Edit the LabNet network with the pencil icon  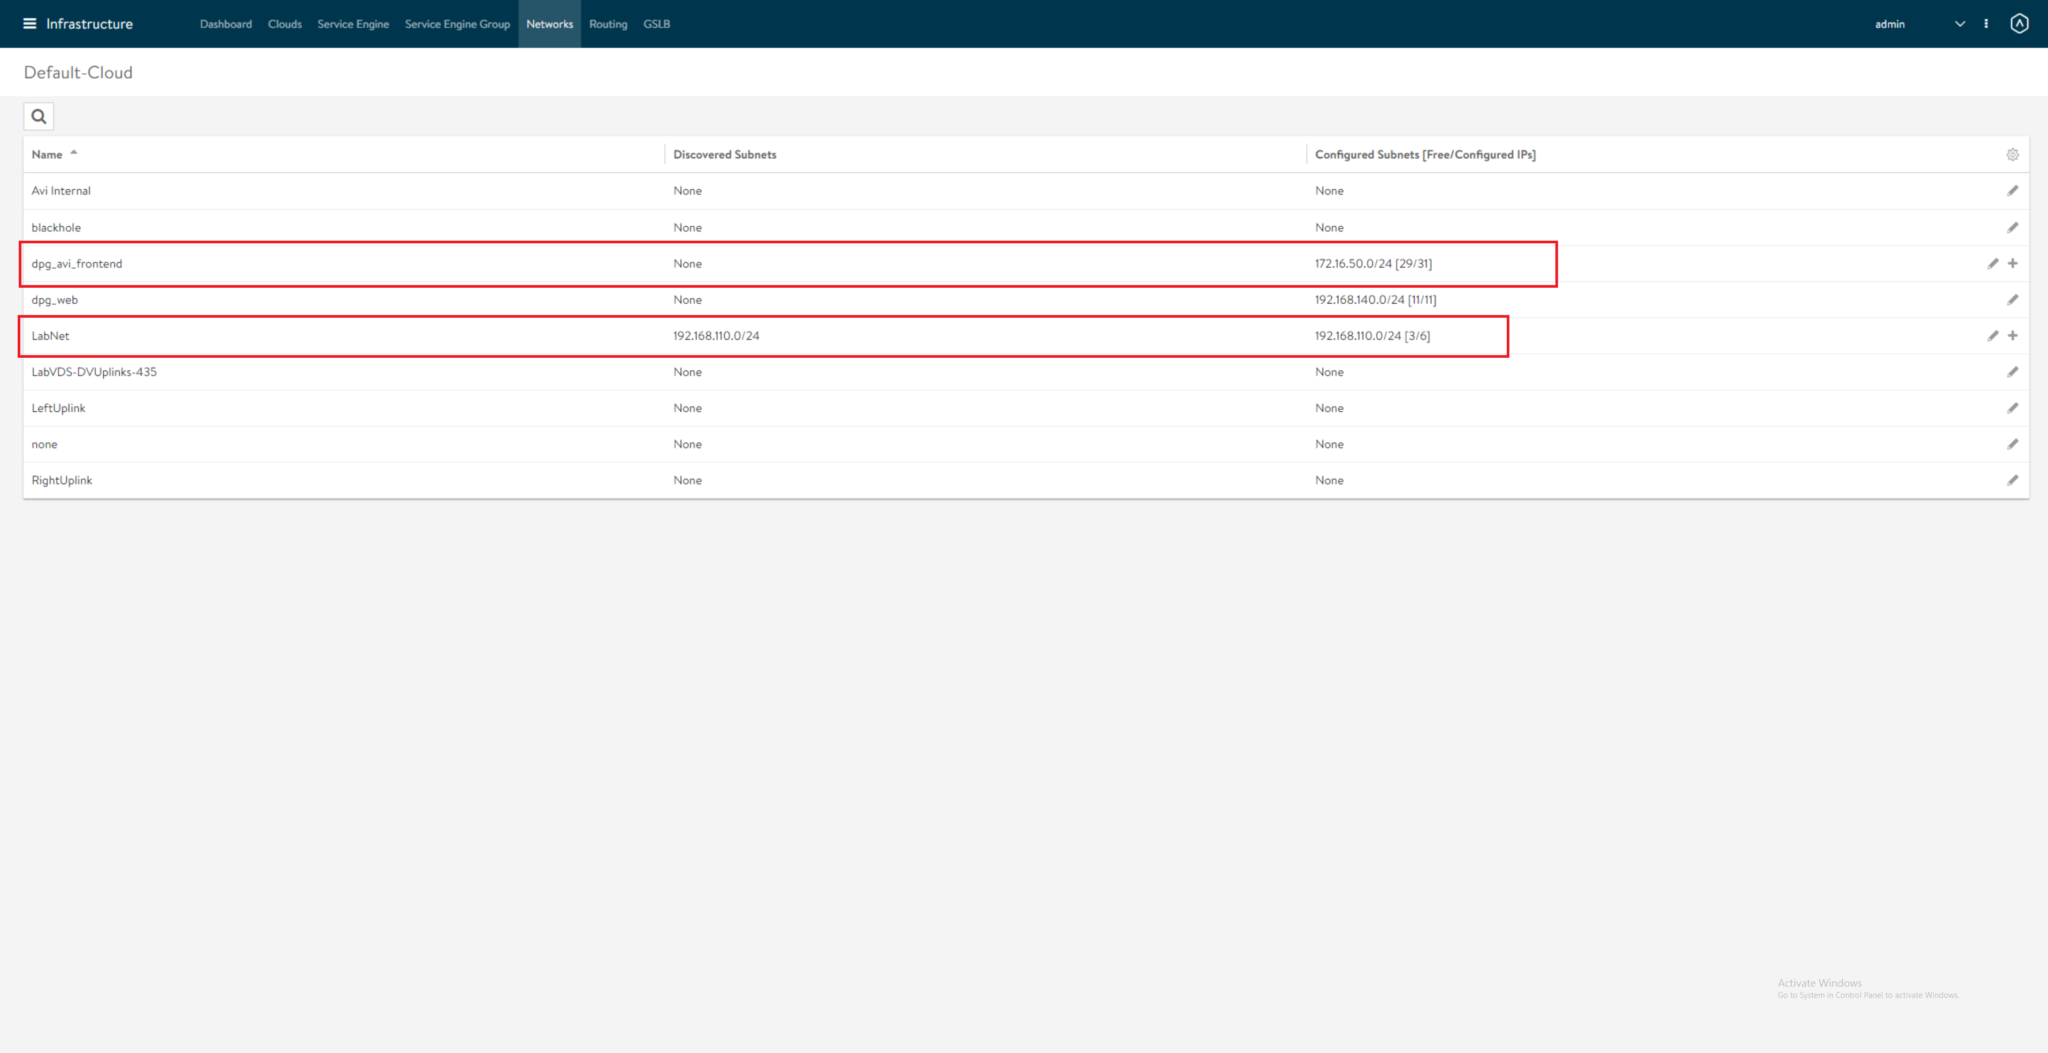point(1994,335)
